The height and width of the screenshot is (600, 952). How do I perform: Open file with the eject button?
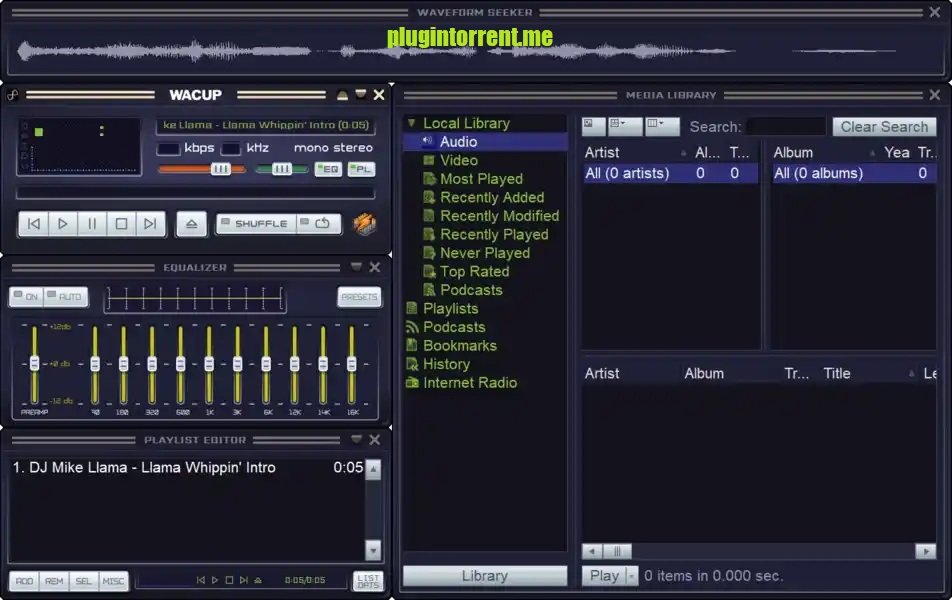tap(191, 224)
